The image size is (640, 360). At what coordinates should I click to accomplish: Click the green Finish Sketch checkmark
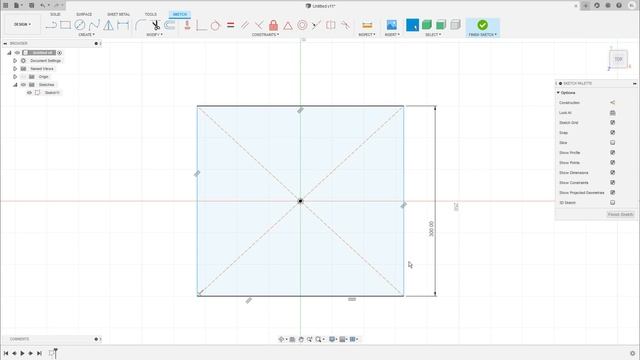coord(482,25)
